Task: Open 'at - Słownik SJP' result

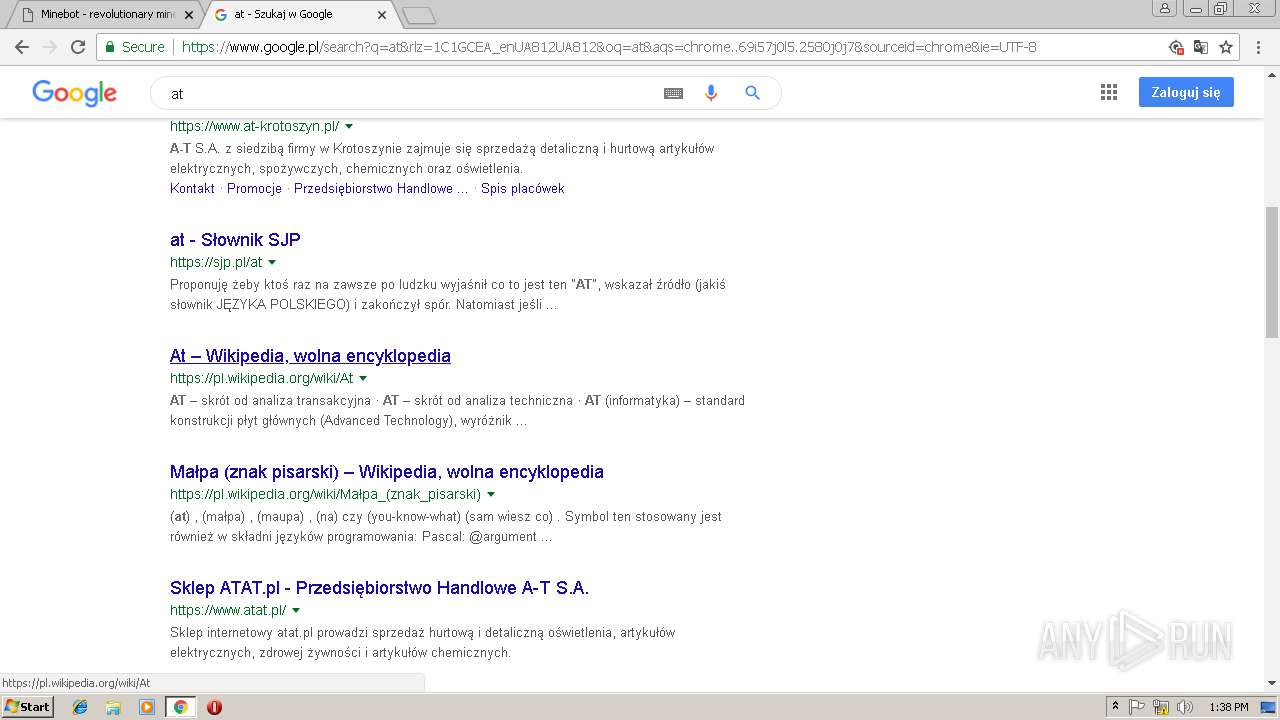Action: click(x=235, y=240)
